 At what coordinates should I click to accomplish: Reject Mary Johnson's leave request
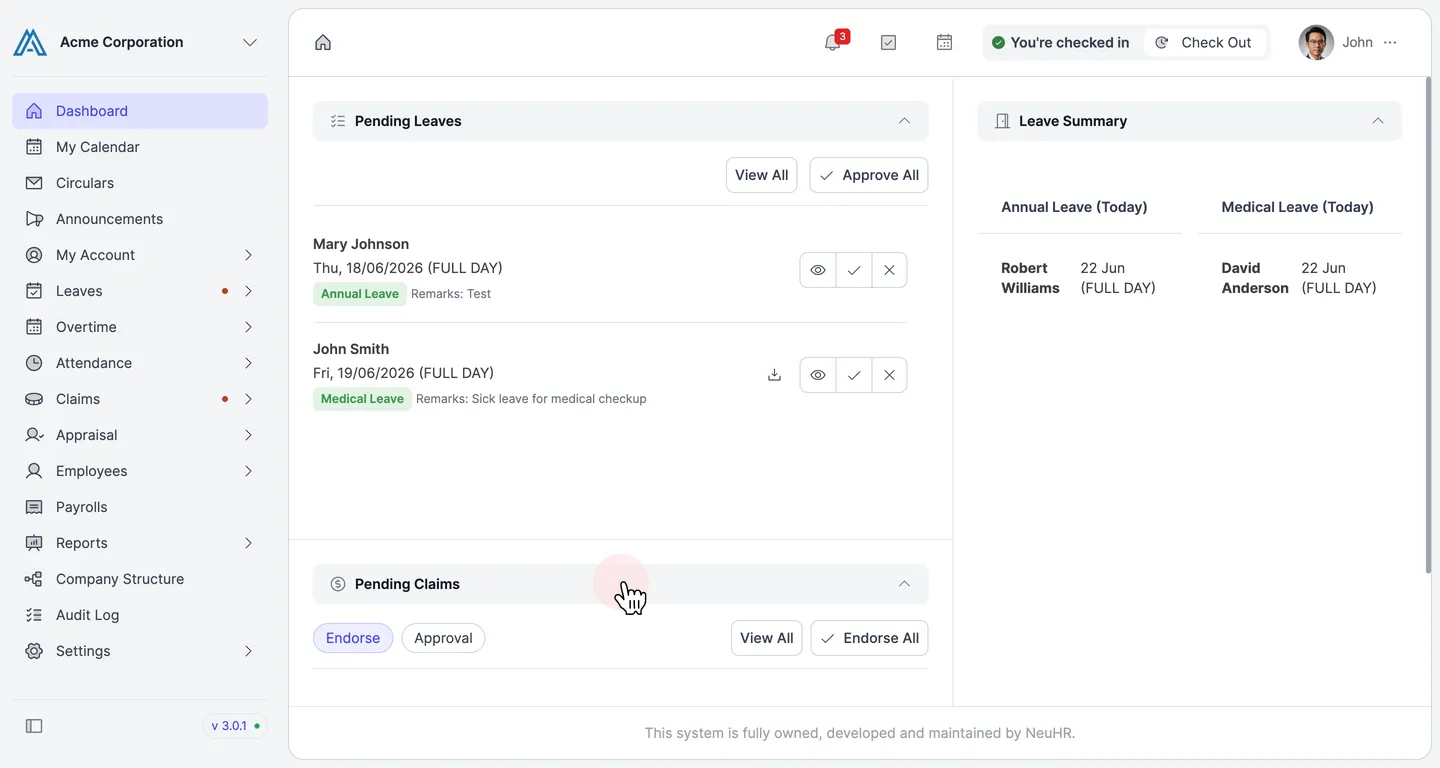pos(889,270)
